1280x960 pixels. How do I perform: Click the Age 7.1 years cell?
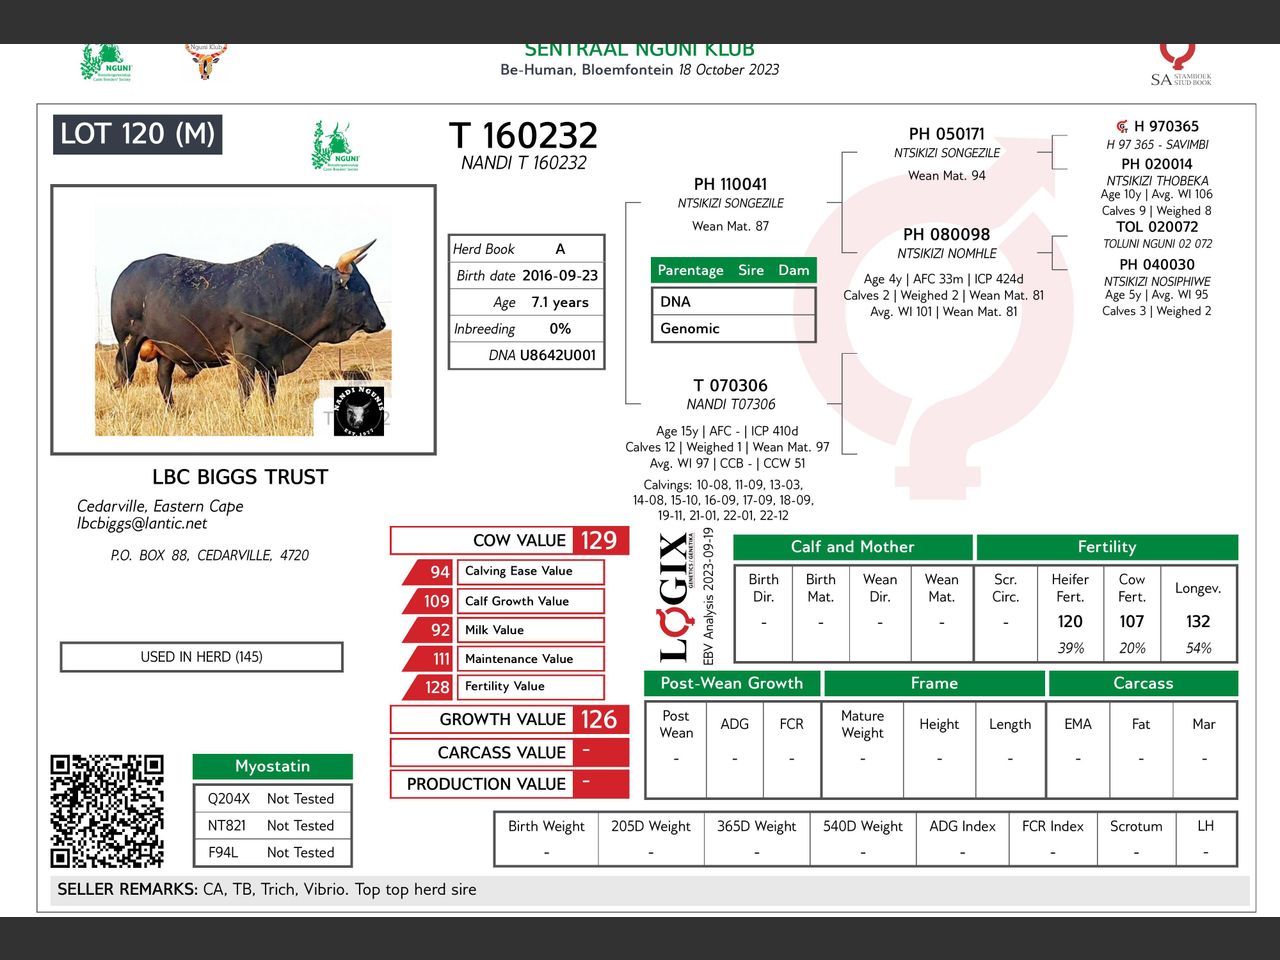click(527, 302)
